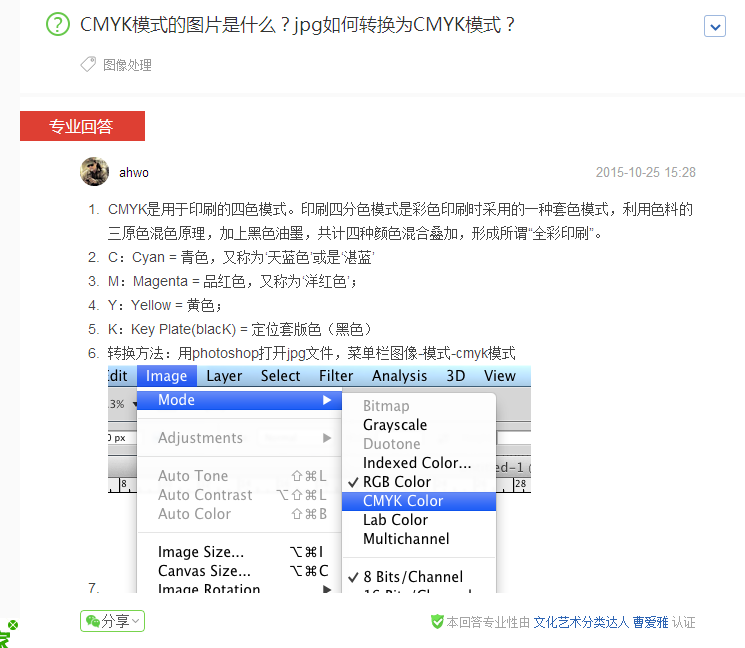Screen dimensions: 745x648
Task: Open the Select menu
Action: click(x=280, y=376)
